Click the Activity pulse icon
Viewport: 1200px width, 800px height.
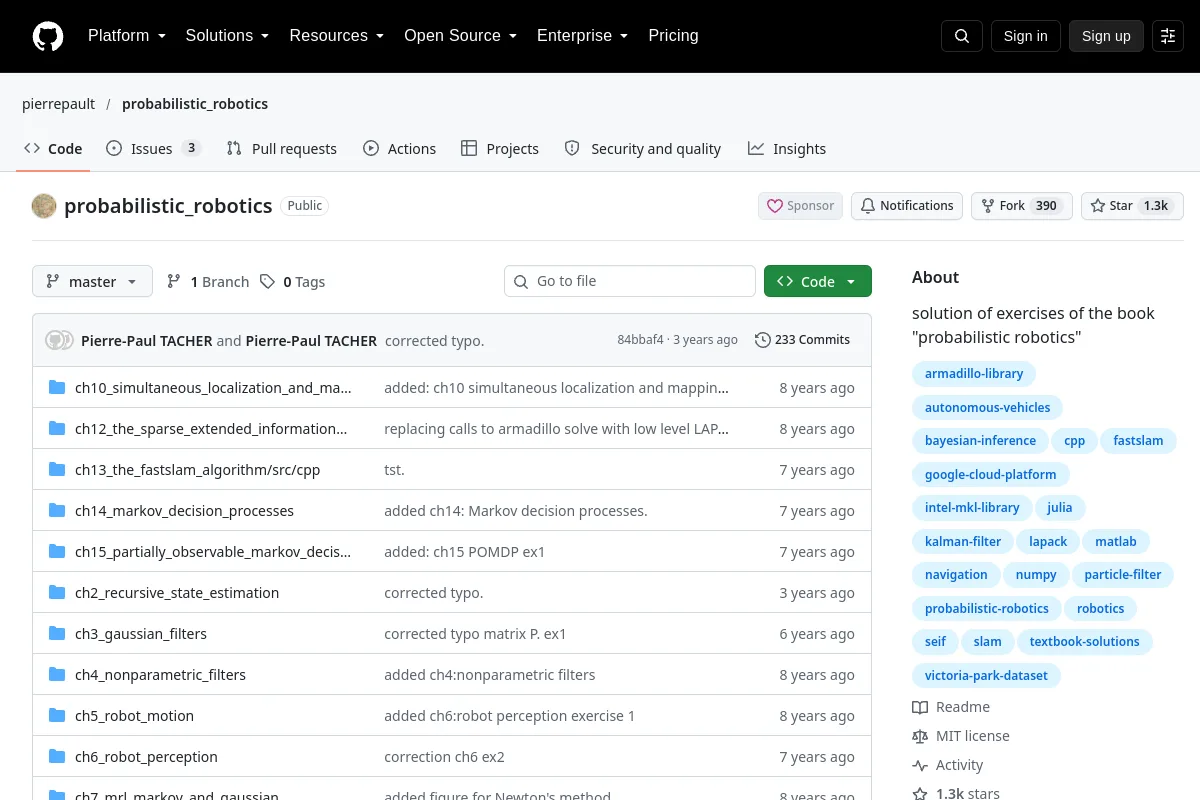920,765
